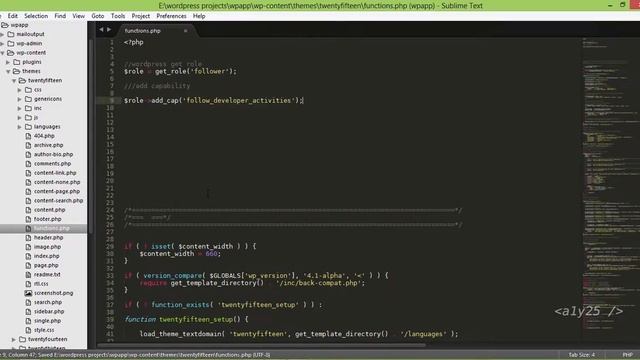Collapse the themes folder arrow

click(8, 71)
